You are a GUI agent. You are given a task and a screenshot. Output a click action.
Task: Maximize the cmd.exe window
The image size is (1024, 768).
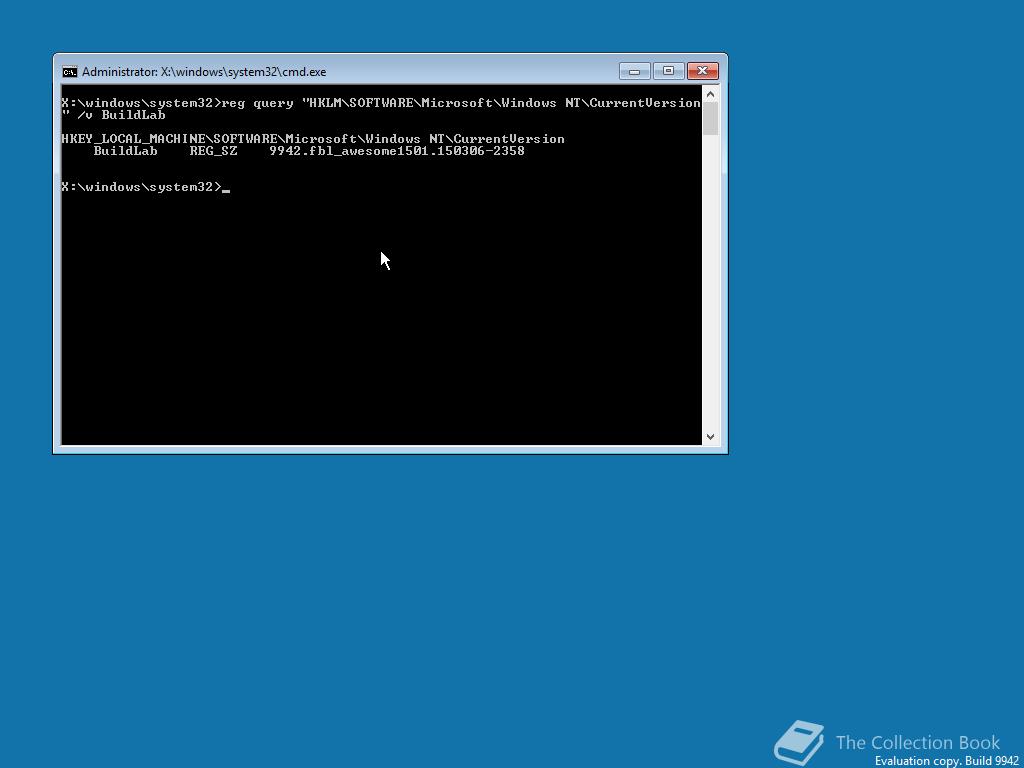668,71
